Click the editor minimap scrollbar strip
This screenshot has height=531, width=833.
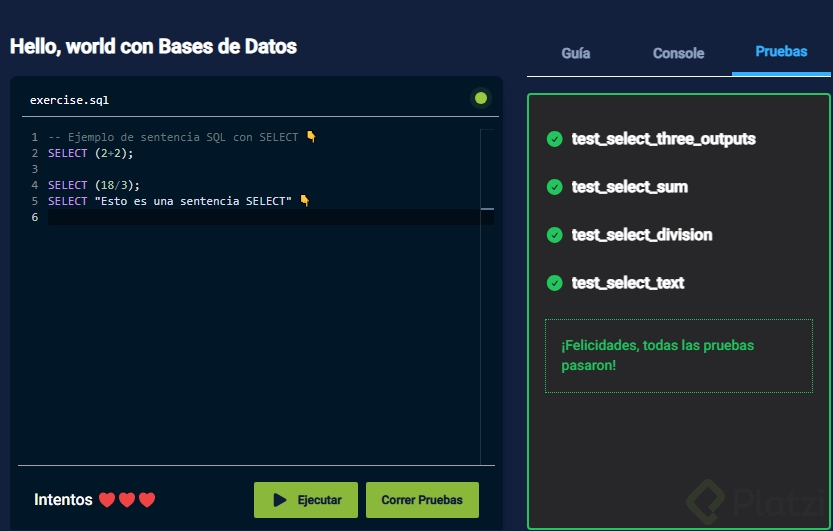pyautogui.click(x=487, y=296)
